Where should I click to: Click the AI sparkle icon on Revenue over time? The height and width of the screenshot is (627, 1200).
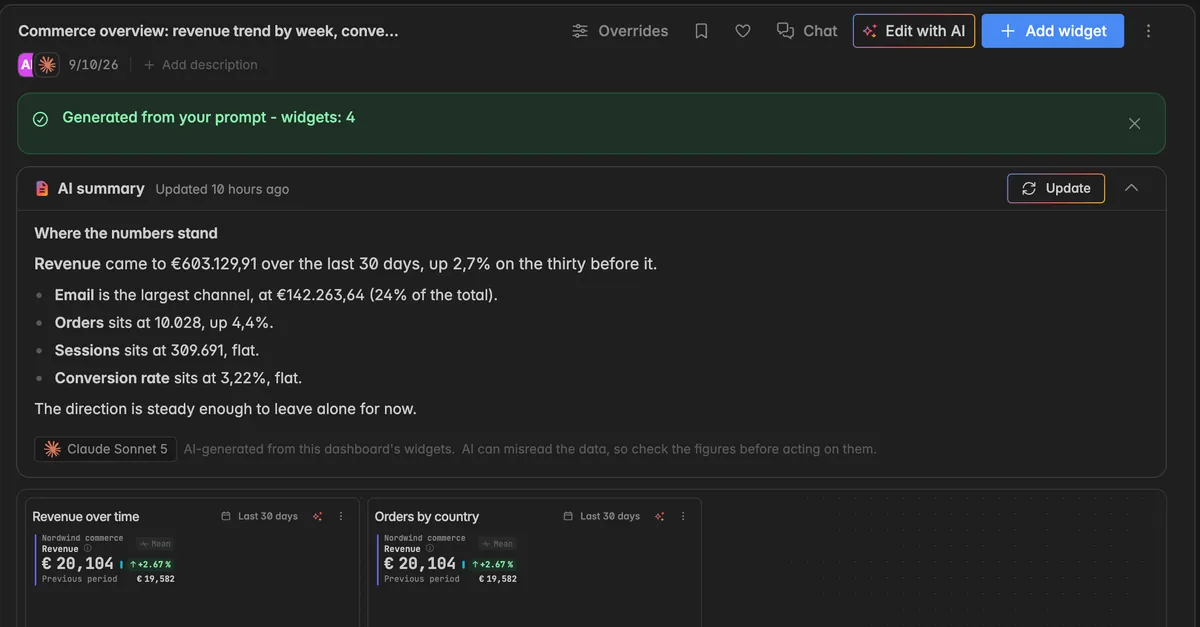[317, 516]
